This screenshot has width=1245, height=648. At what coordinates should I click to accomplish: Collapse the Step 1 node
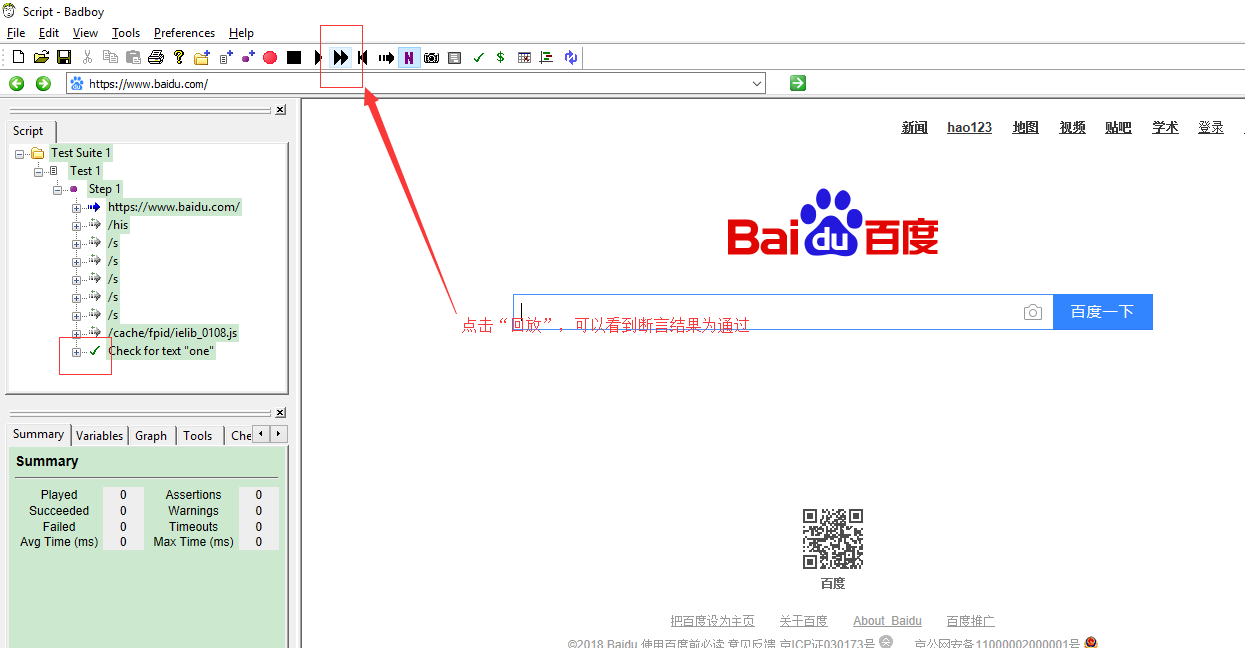pyautogui.click(x=58, y=189)
